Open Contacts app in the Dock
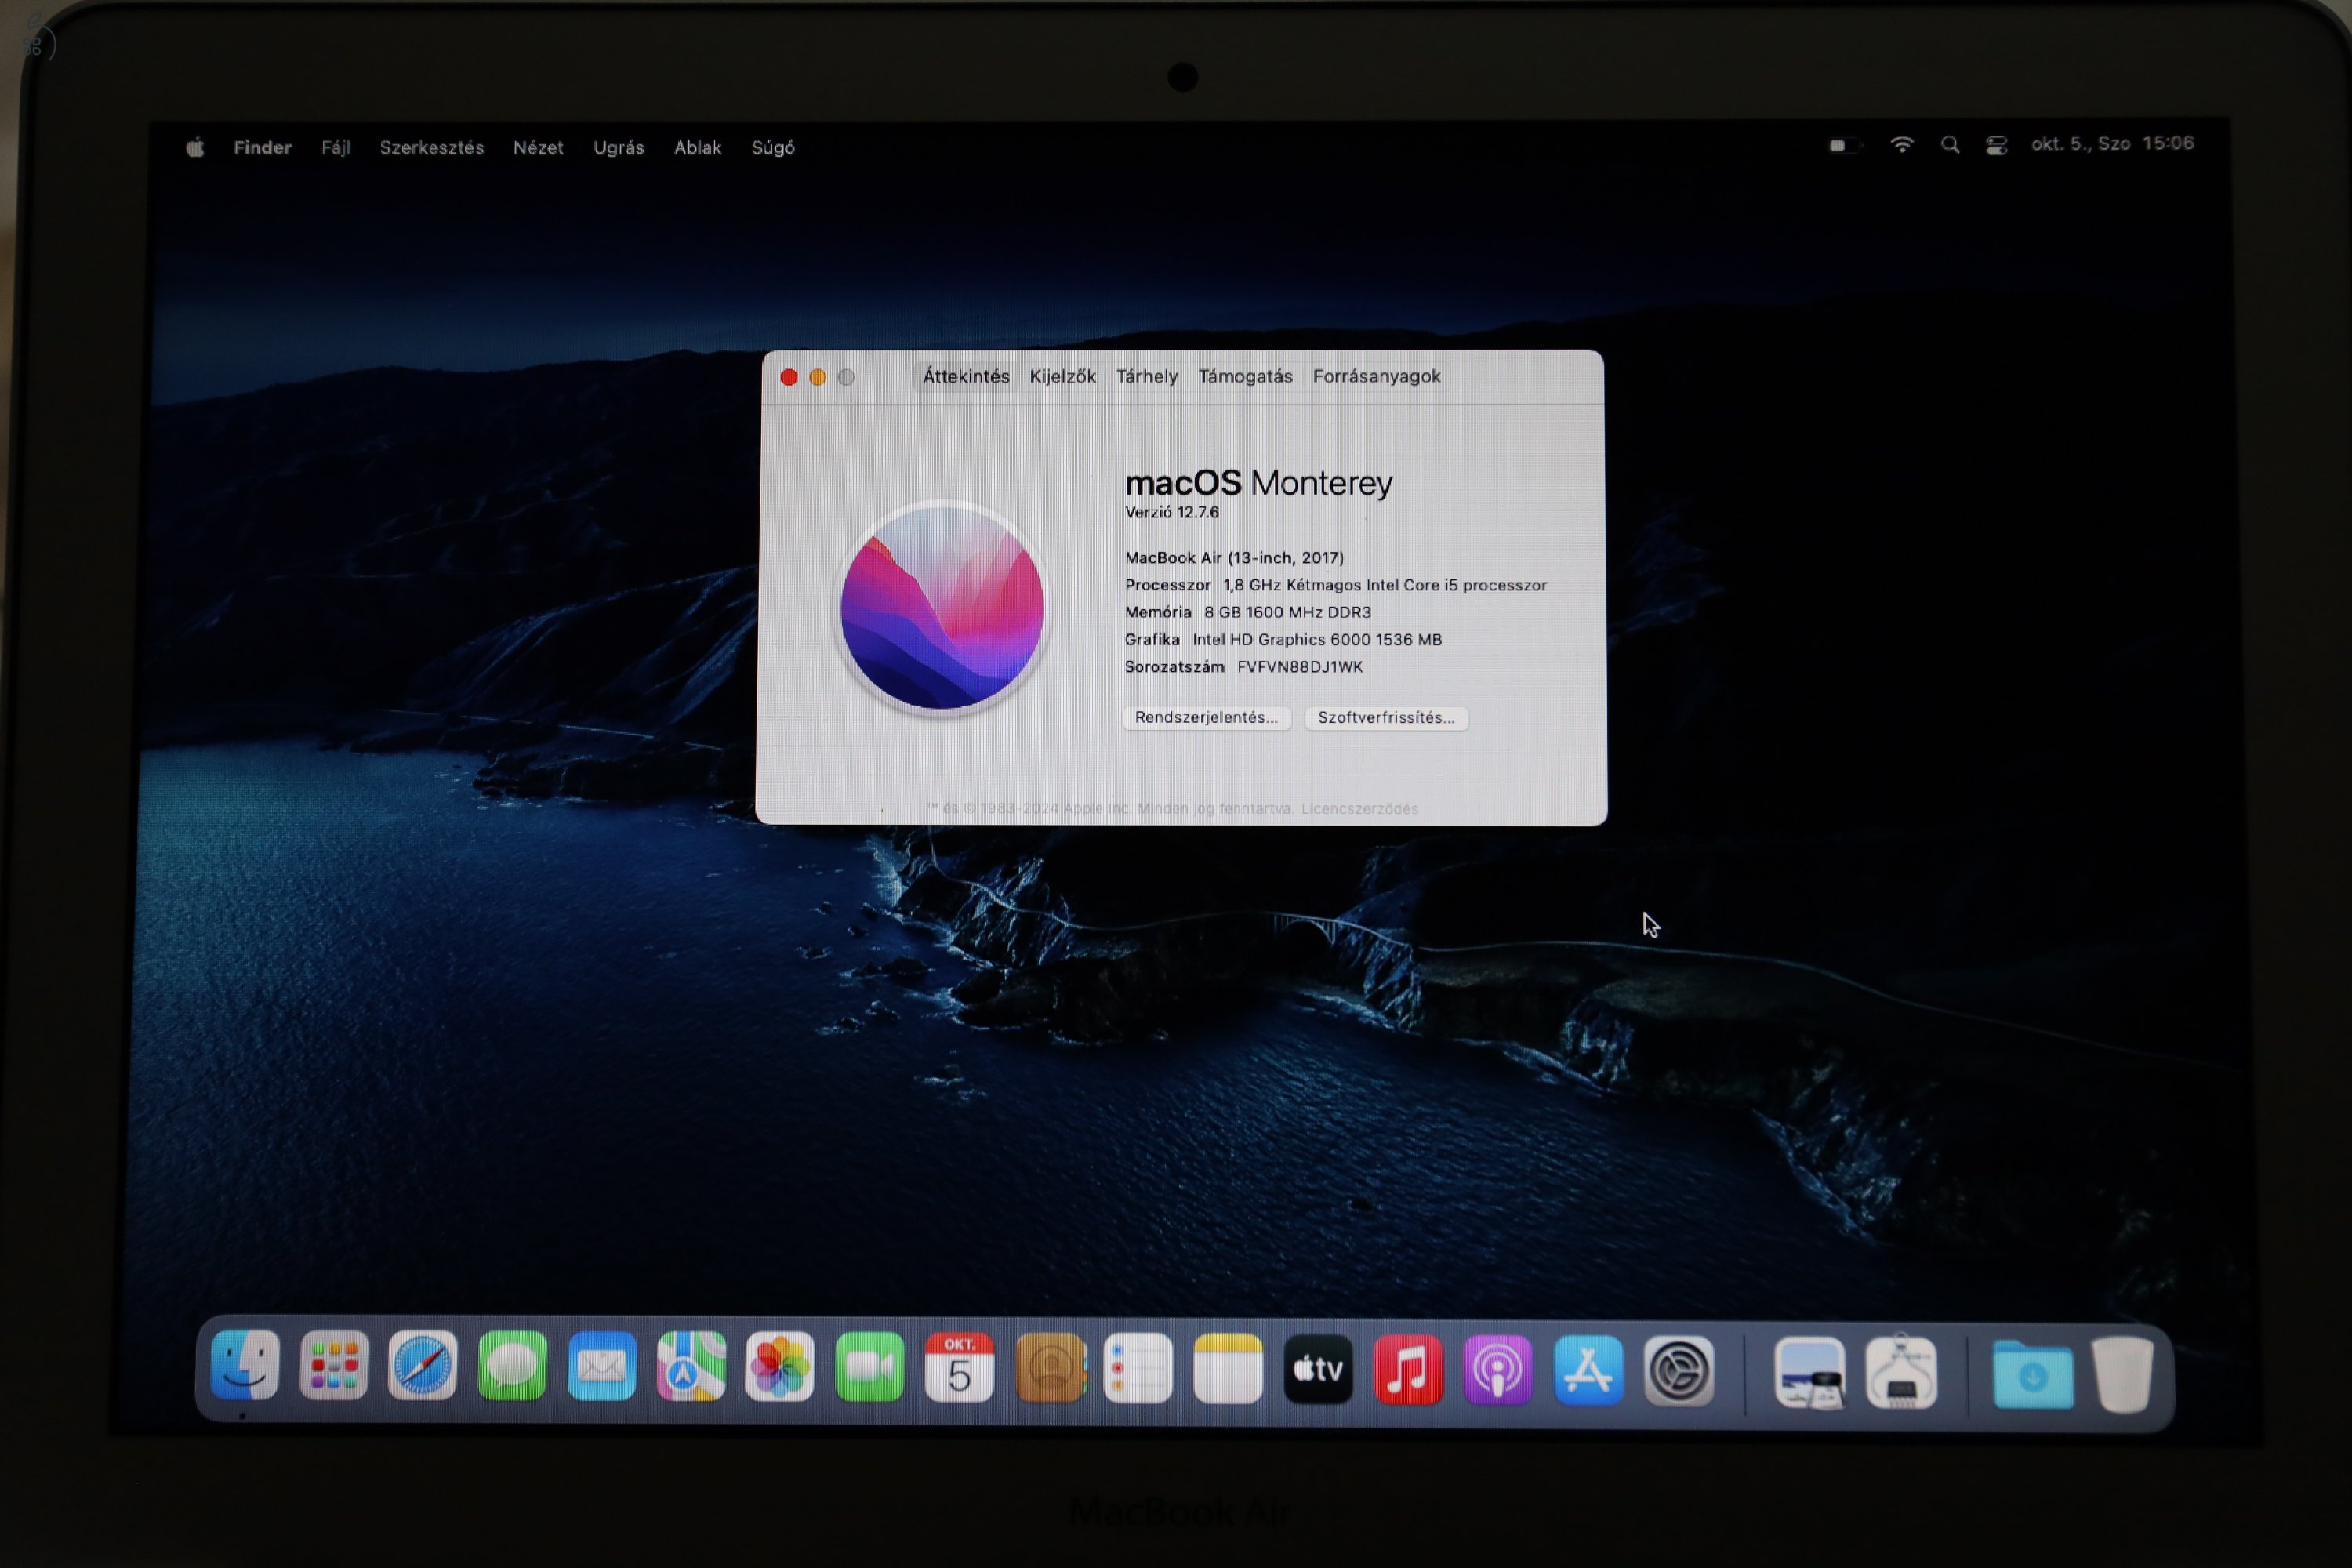Screen dimensions: 2352x1568 pyautogui.click(x=1050, y=1368)
